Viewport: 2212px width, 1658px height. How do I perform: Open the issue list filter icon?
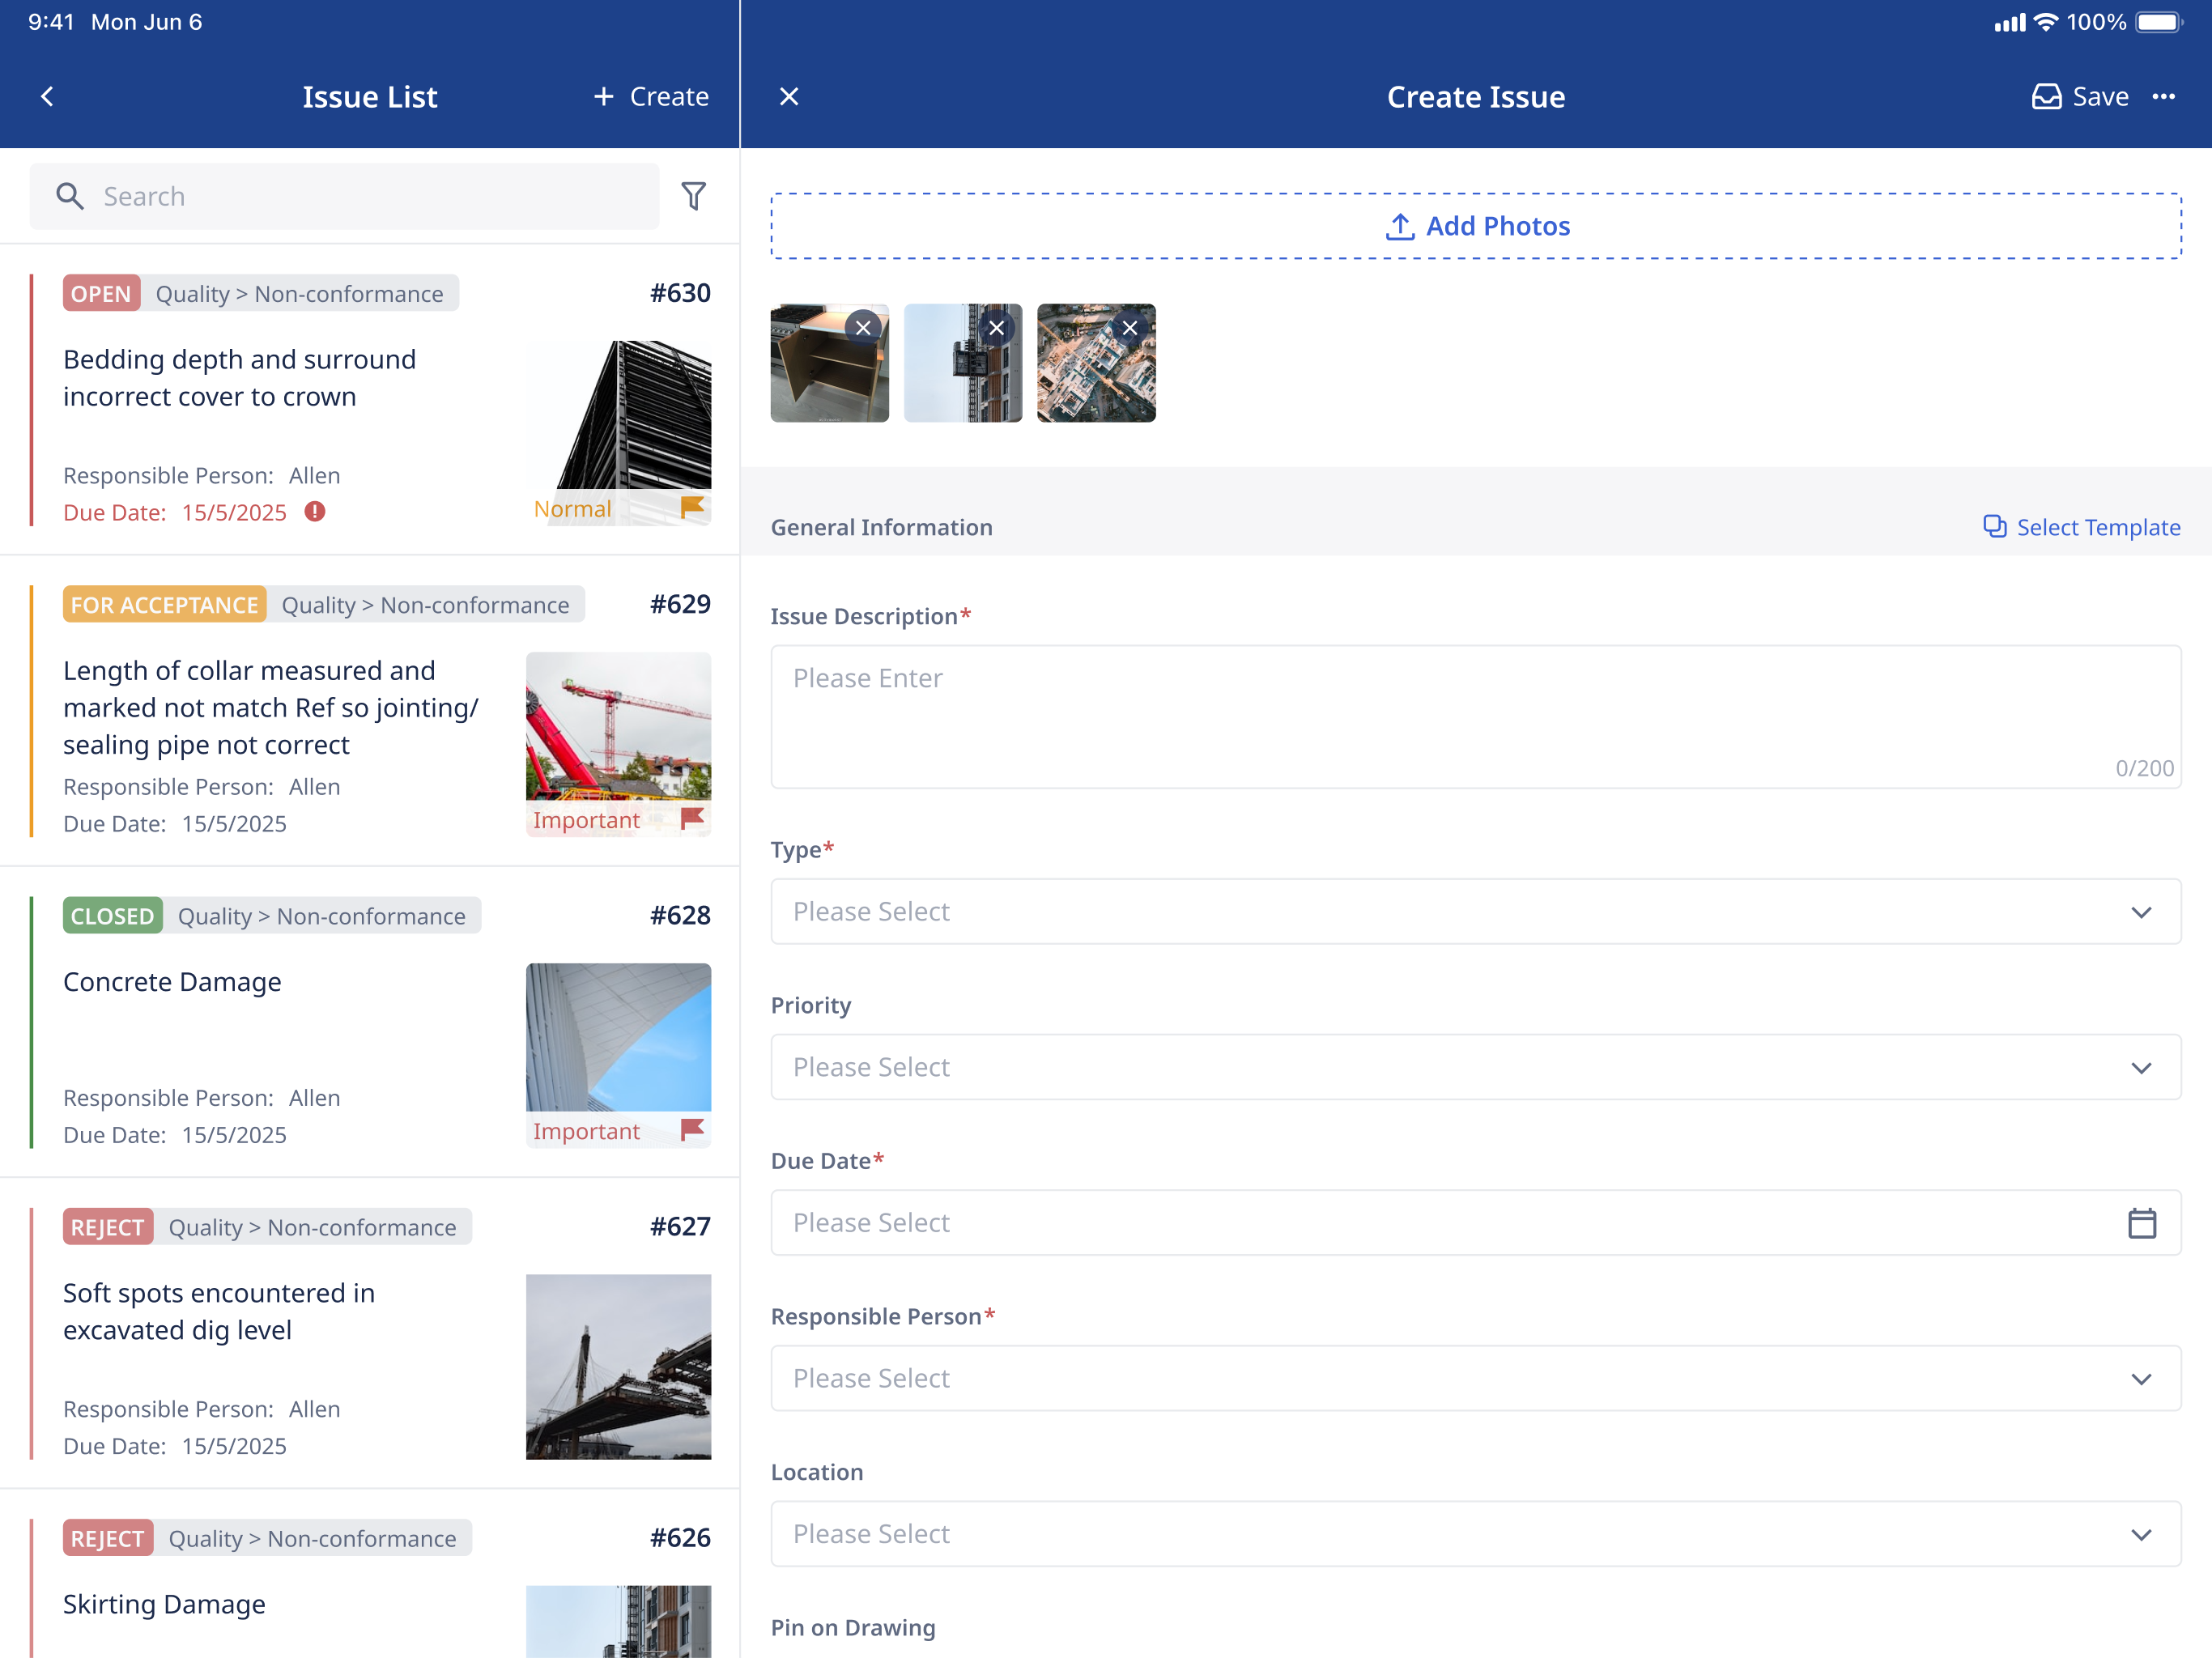tap(693, 196)
